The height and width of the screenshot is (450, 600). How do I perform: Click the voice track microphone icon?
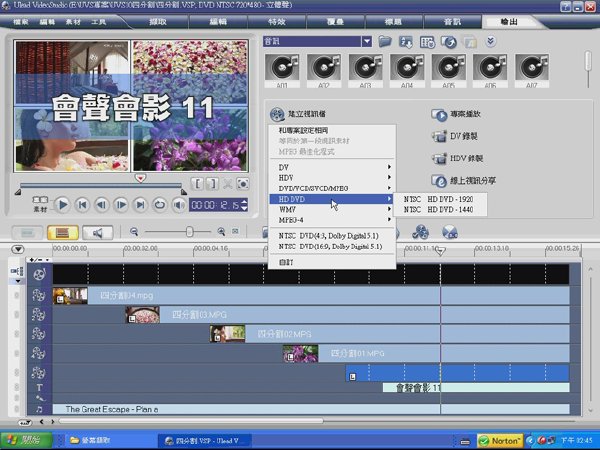39,398
